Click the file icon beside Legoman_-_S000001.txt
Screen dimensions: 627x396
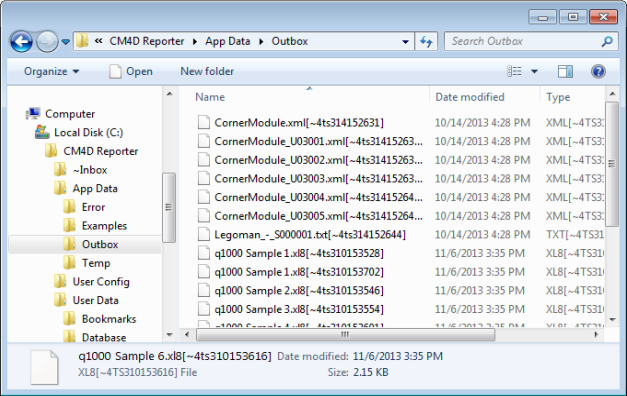tap(204, 235)
